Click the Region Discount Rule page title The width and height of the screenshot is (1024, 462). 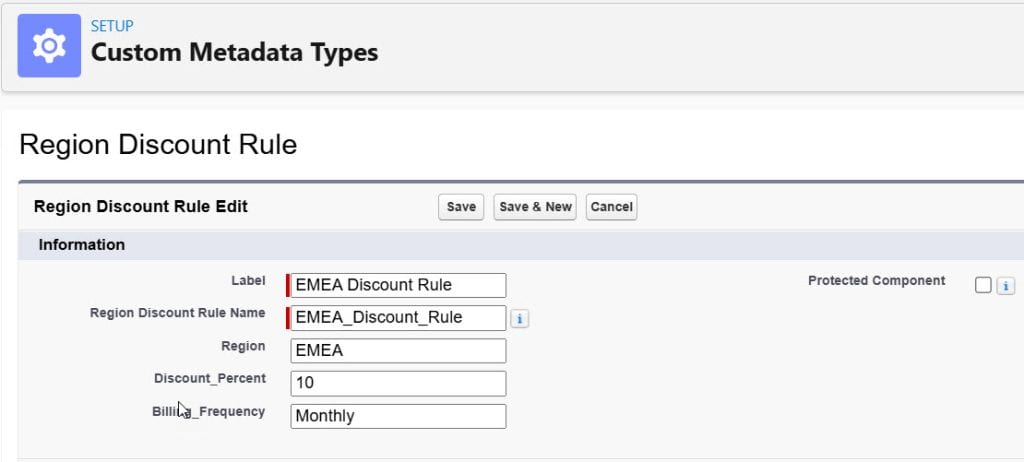click(x=158, y=144)
